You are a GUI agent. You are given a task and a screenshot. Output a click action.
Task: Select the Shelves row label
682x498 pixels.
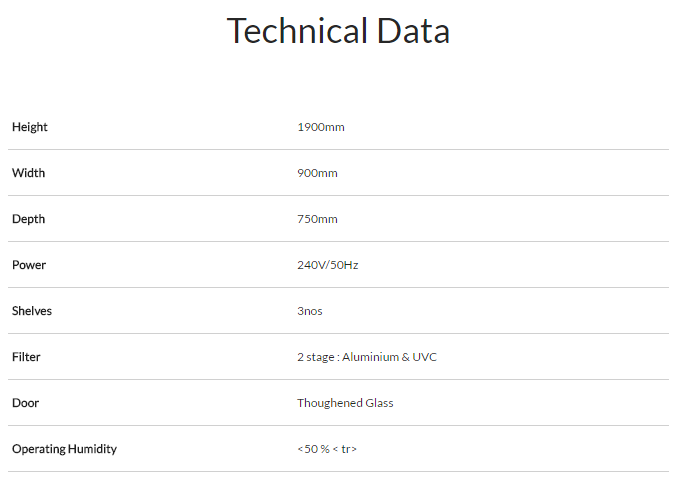[32, 311]
